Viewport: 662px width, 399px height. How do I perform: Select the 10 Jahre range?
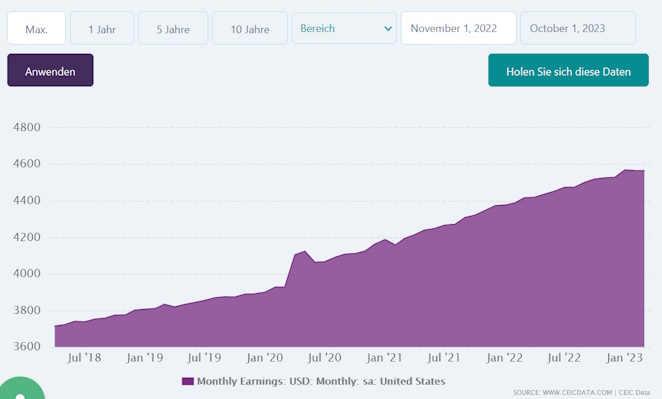point(250,28)
